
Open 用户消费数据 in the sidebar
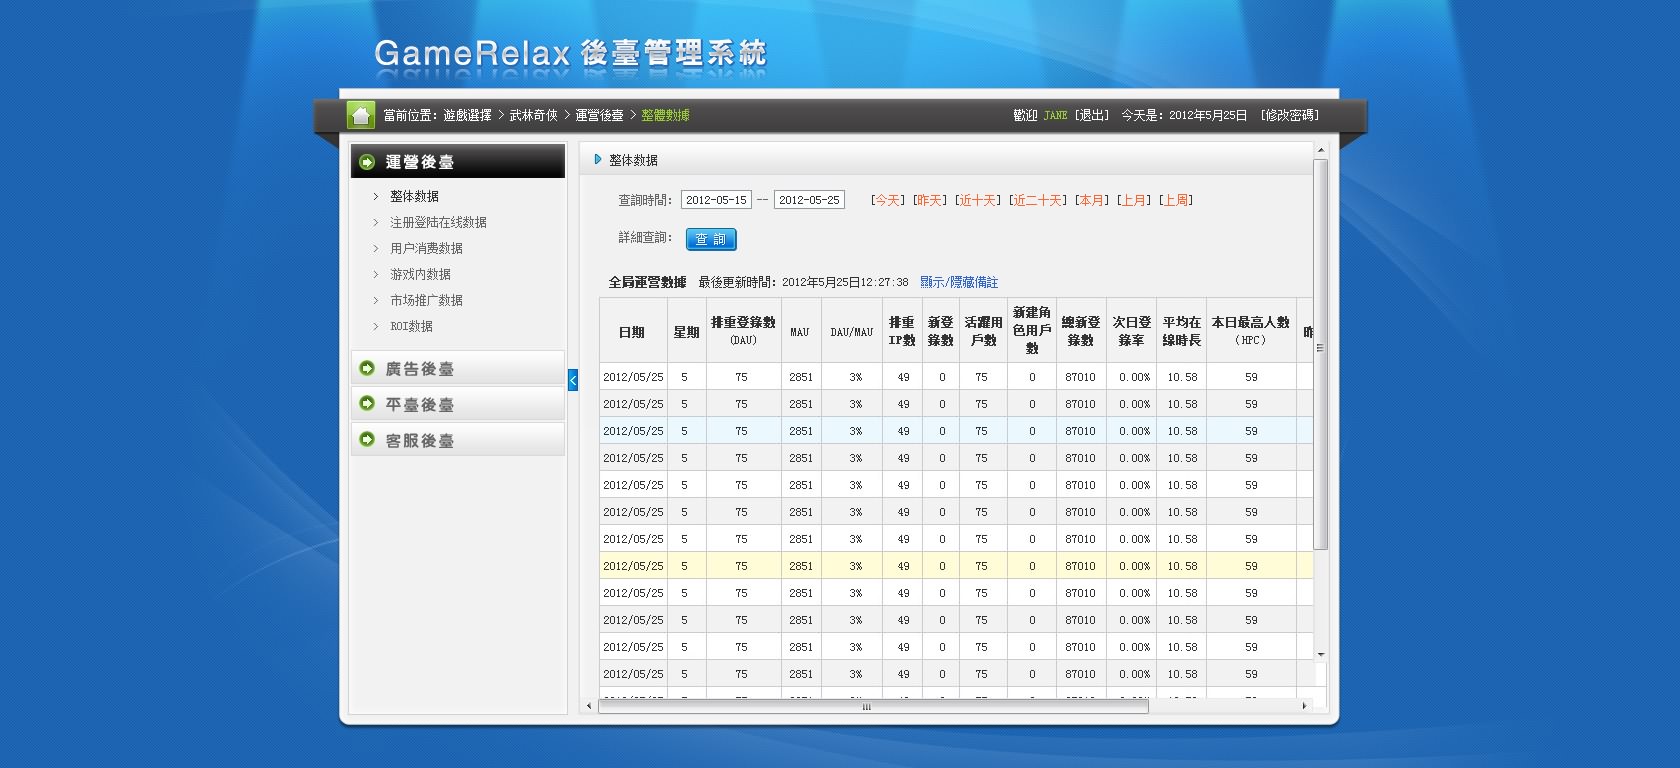pyautogui.click(x=426, y=248)
